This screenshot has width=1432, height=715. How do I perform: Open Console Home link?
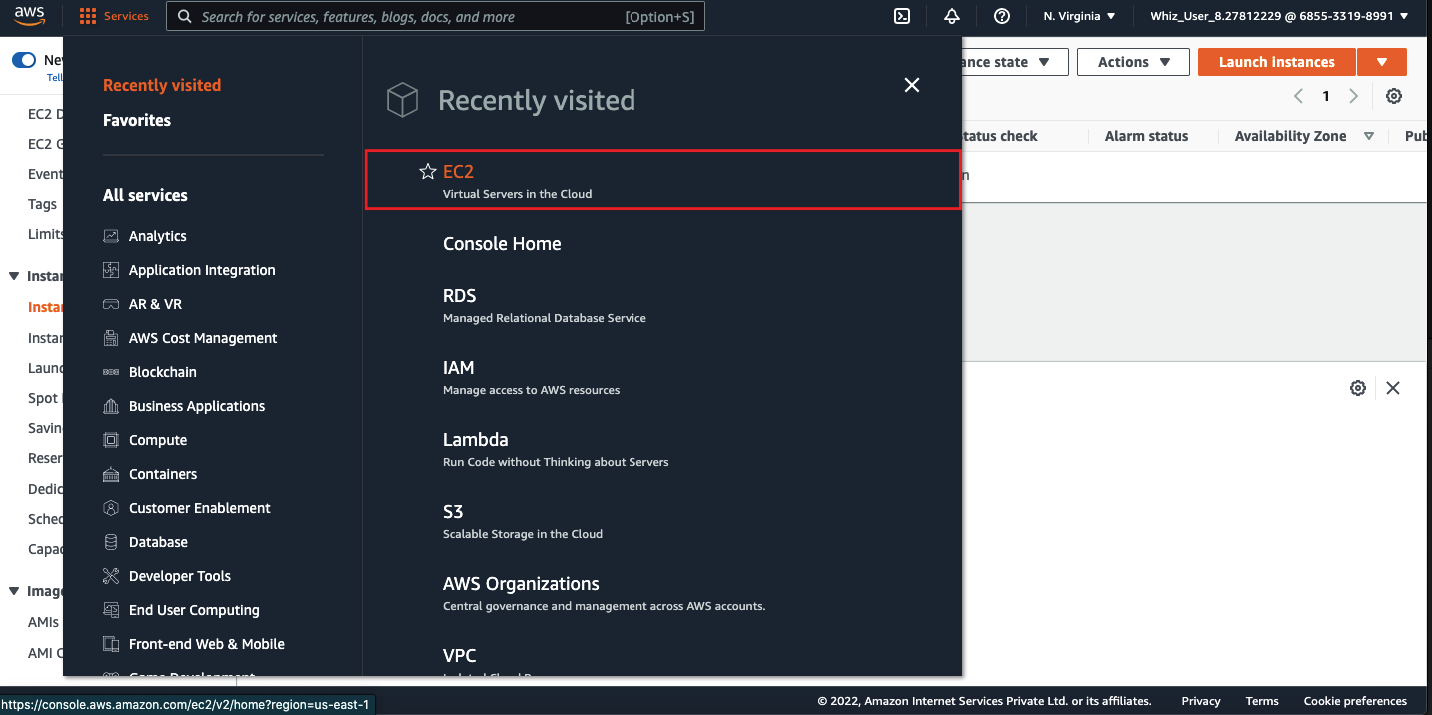502,244
